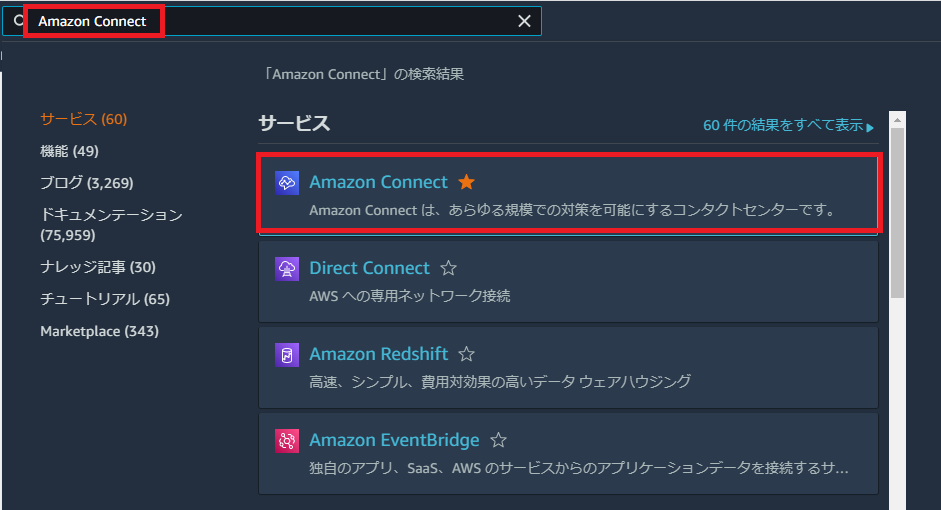
Task: Favorite Amazon Redshift with star
Action: (466, 354)
